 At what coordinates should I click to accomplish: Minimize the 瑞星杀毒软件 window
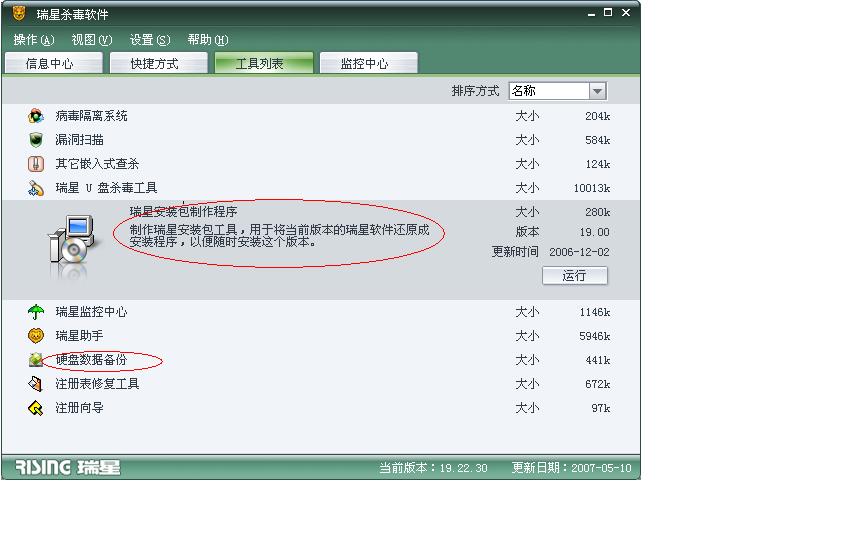click(x=591, y=13)
